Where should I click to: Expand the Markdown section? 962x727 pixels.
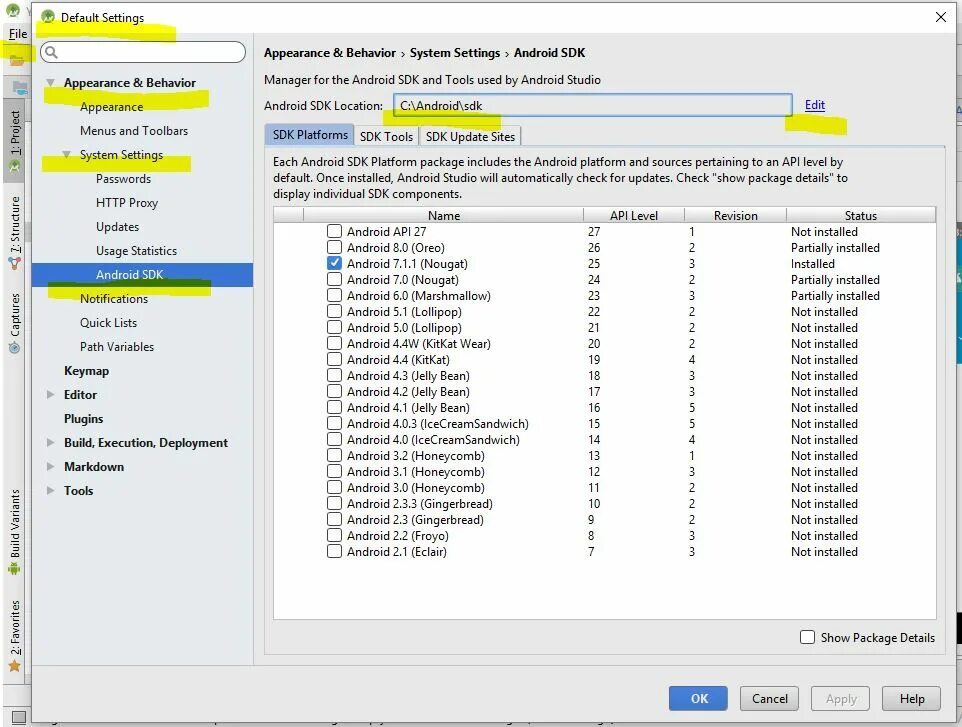51,466
